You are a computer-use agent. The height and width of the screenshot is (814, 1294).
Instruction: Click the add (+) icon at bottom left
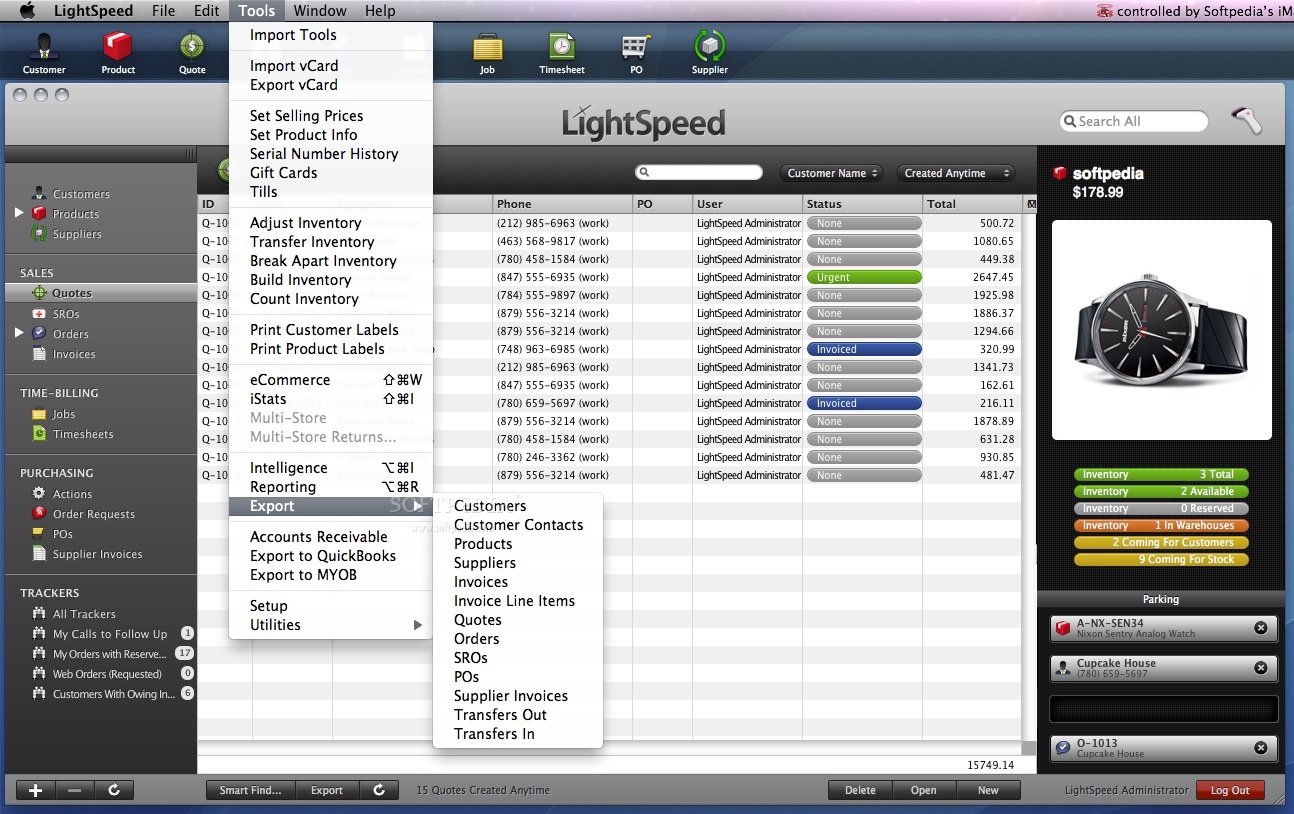point(34,790)
